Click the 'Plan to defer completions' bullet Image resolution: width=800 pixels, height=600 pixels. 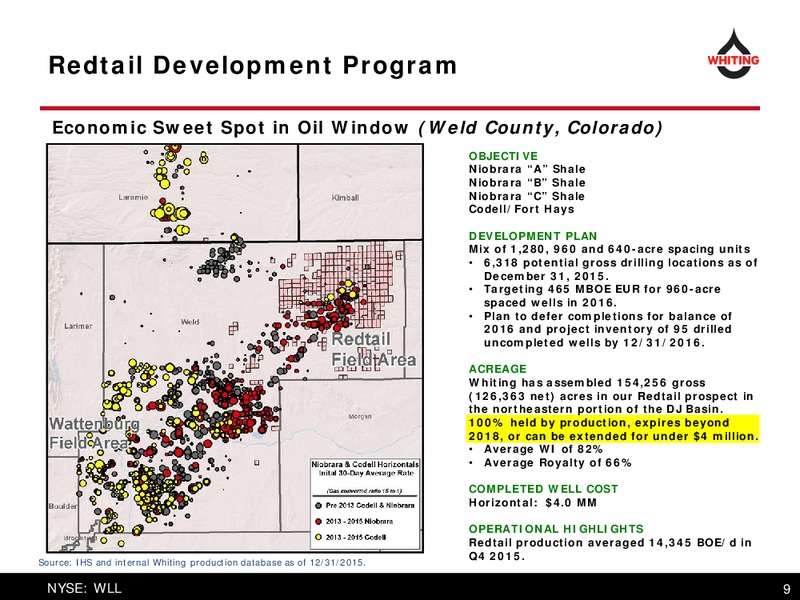[x=601, y=330]
